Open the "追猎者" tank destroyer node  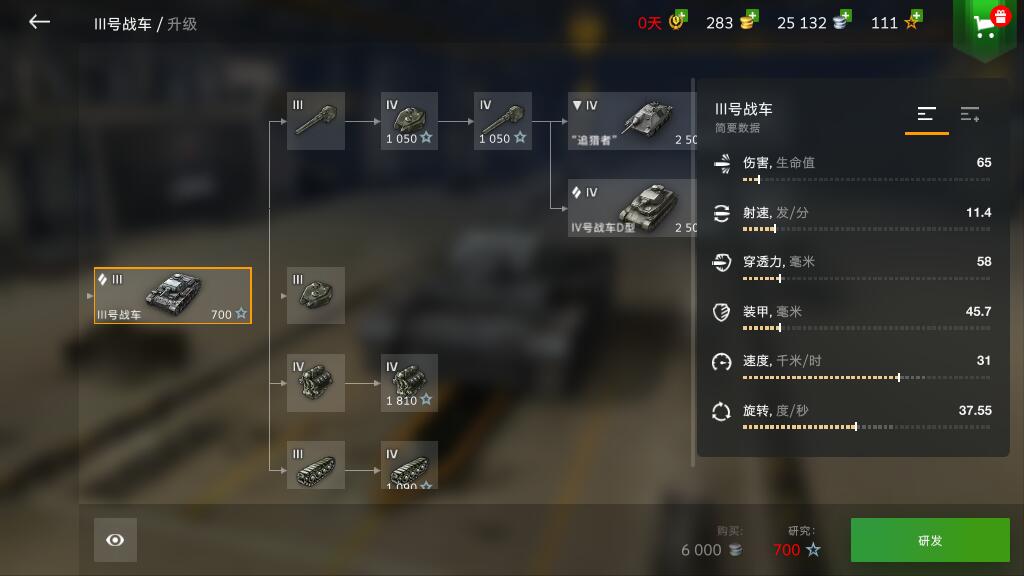tap(632, 121)
